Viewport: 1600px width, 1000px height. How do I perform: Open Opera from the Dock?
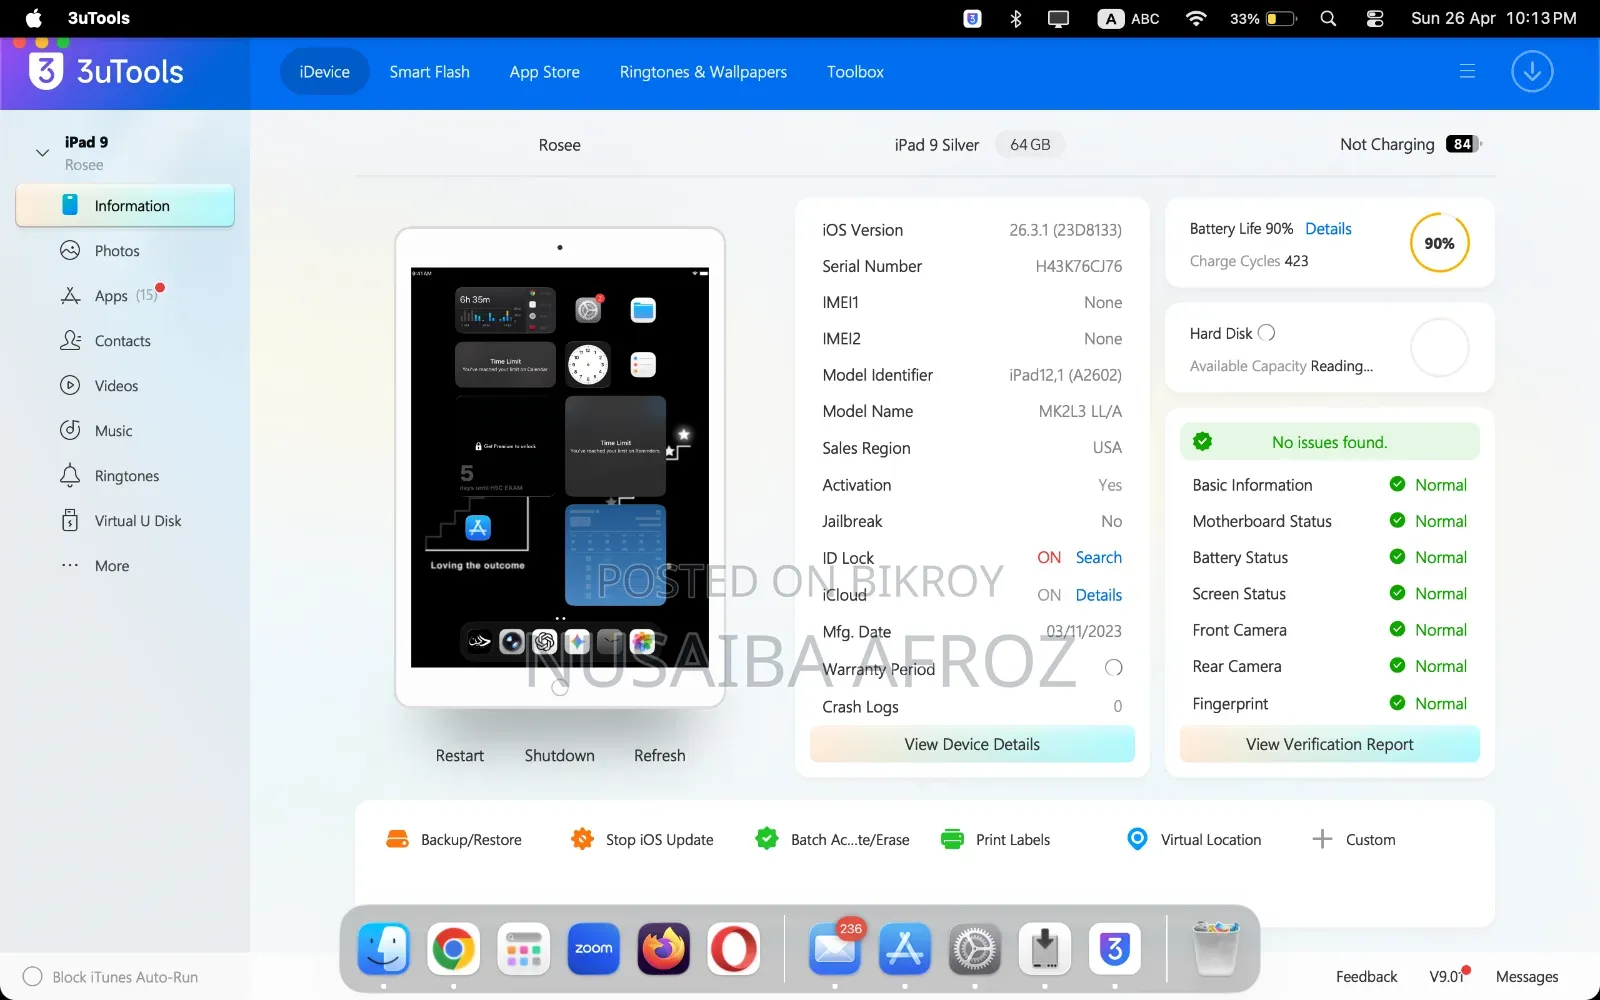pos(734,949)
